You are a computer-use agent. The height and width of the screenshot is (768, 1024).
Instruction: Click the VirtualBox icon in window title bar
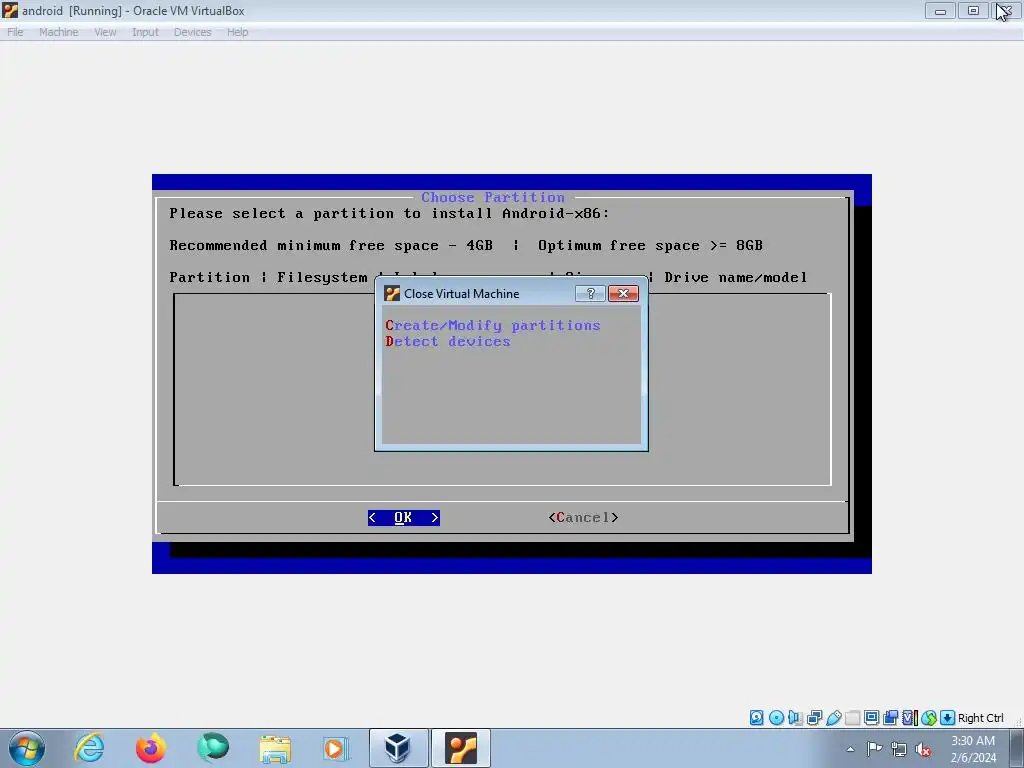pyautogui.click(x=10, y=10)
